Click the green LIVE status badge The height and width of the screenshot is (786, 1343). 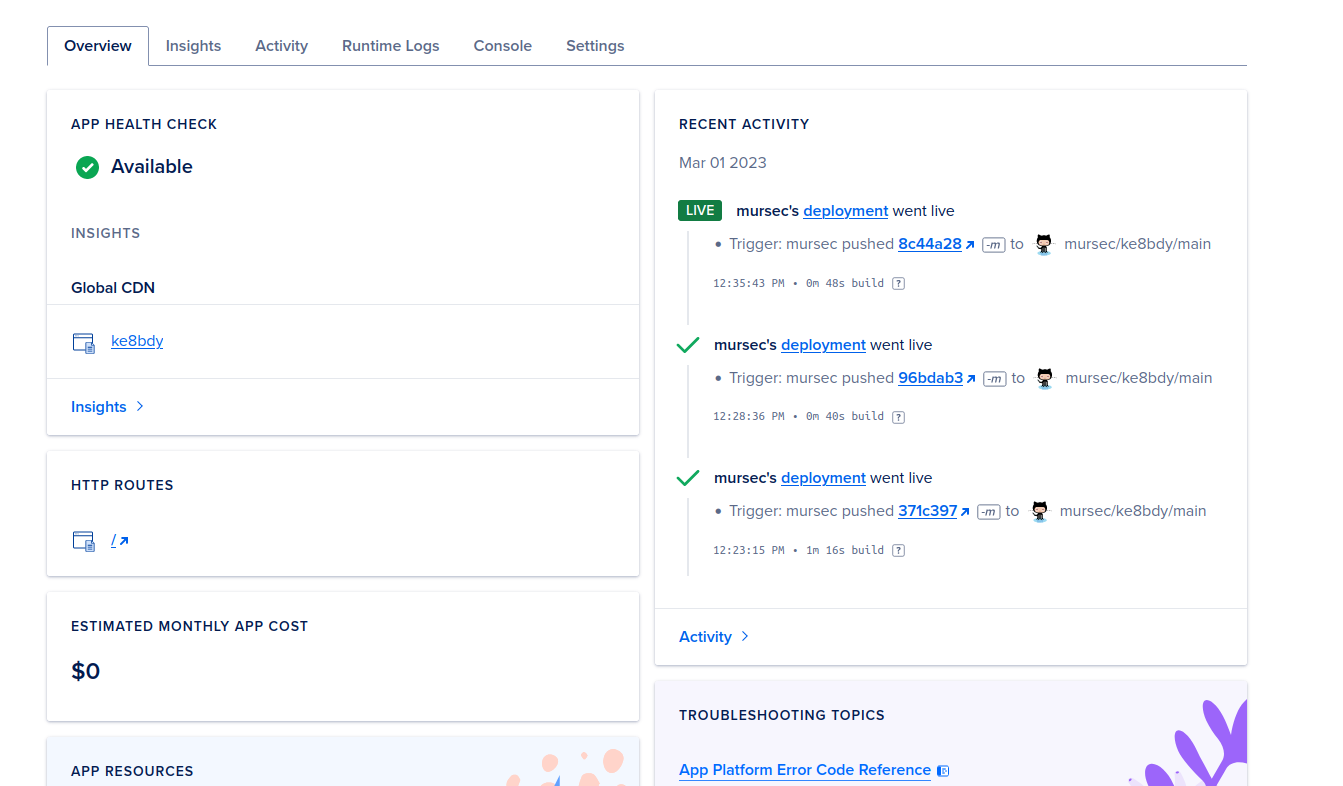pyautogui.click(x=700, y=211)
